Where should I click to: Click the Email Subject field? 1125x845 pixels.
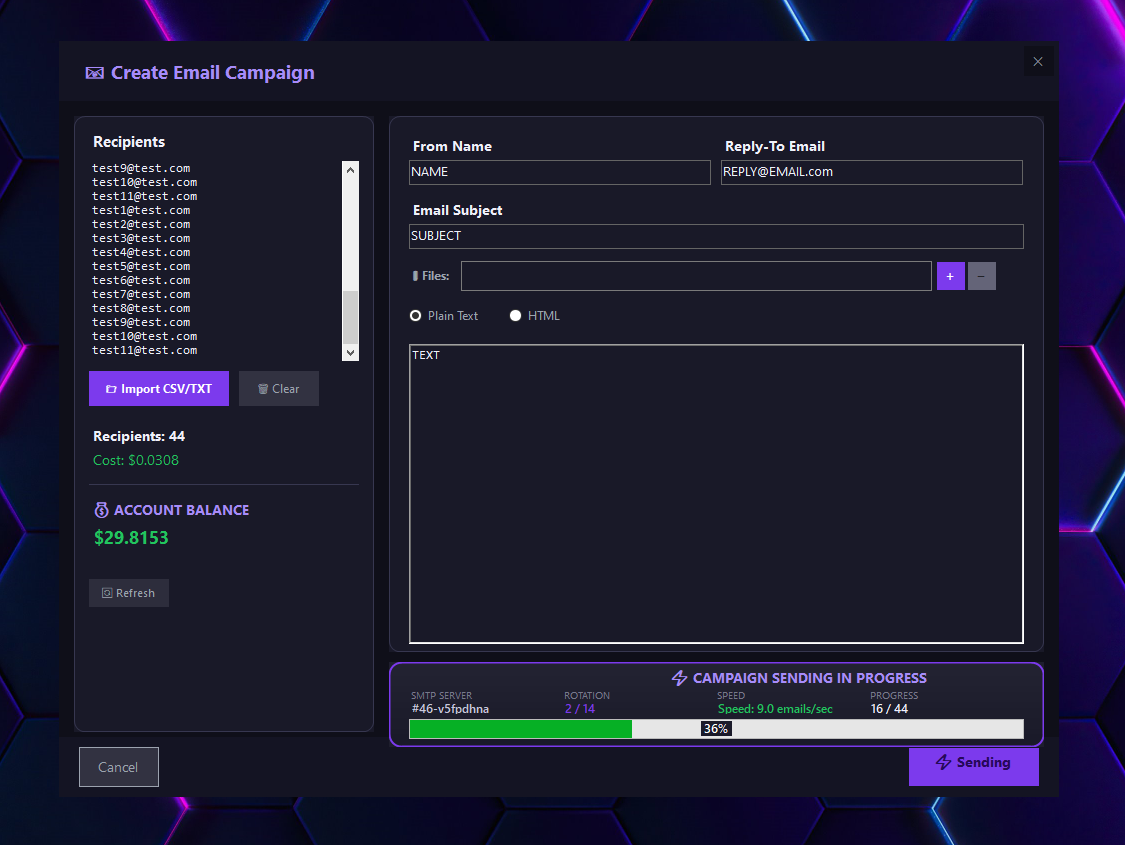(716, 236)
